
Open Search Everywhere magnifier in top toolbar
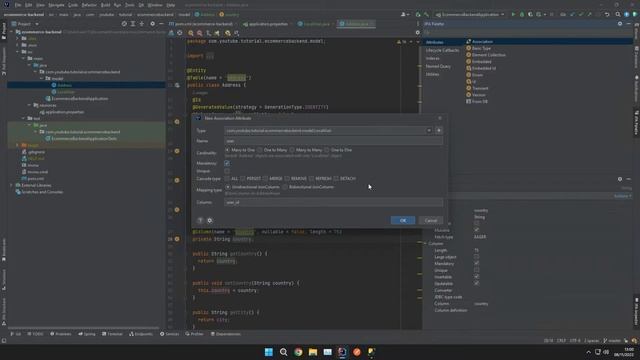pos(618,14)
